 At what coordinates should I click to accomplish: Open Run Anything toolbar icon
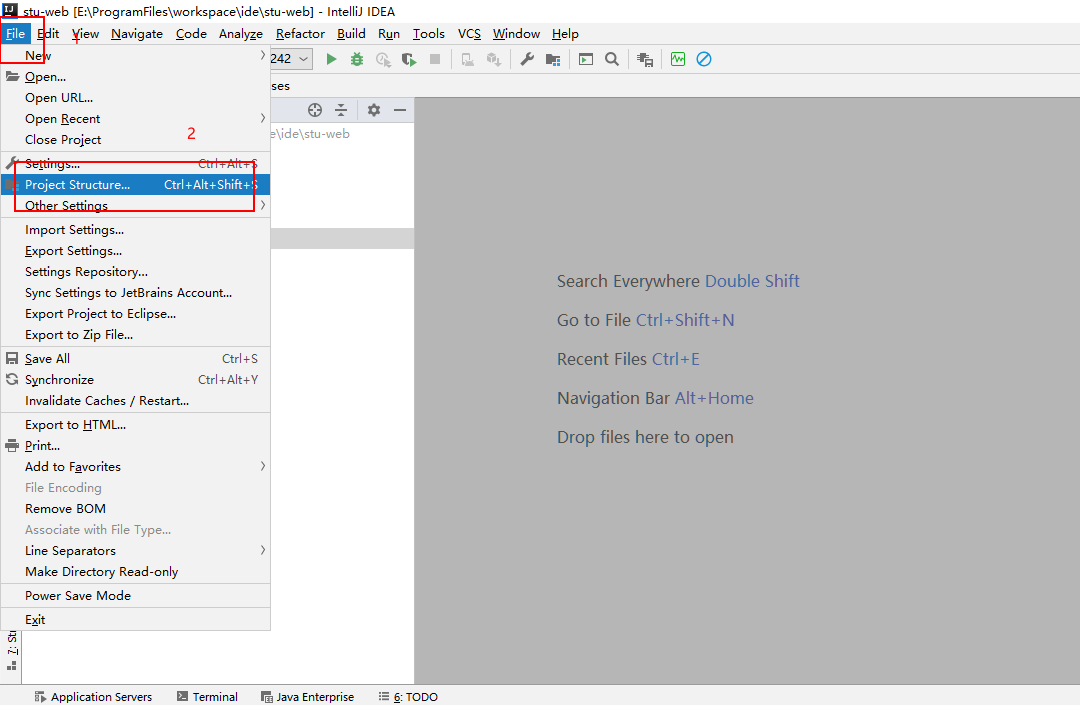[585, 59]
